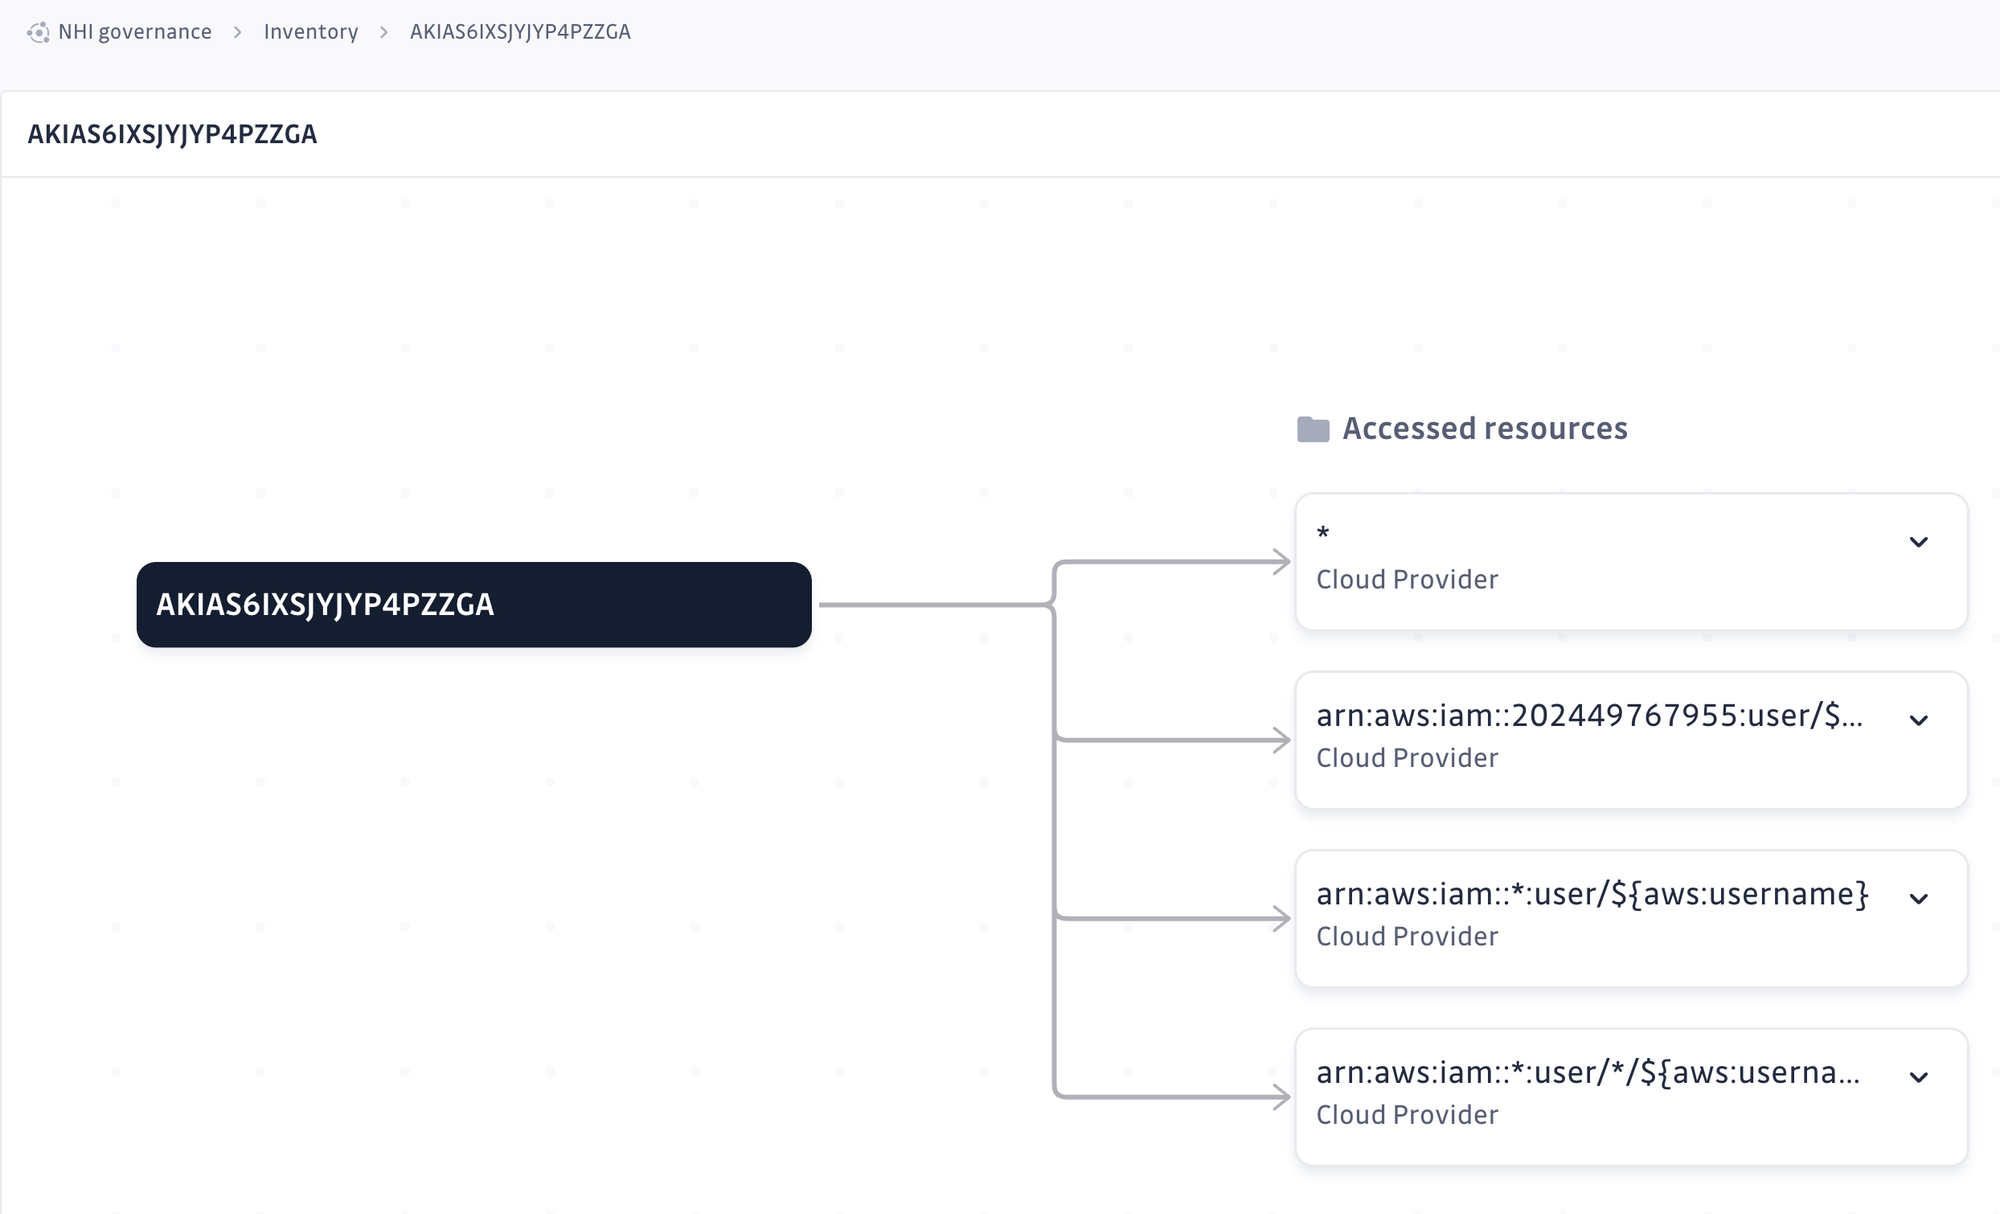Open NHI governance breadcrumb link
The image size is (2000, 1214).
[x=134, y=32]
